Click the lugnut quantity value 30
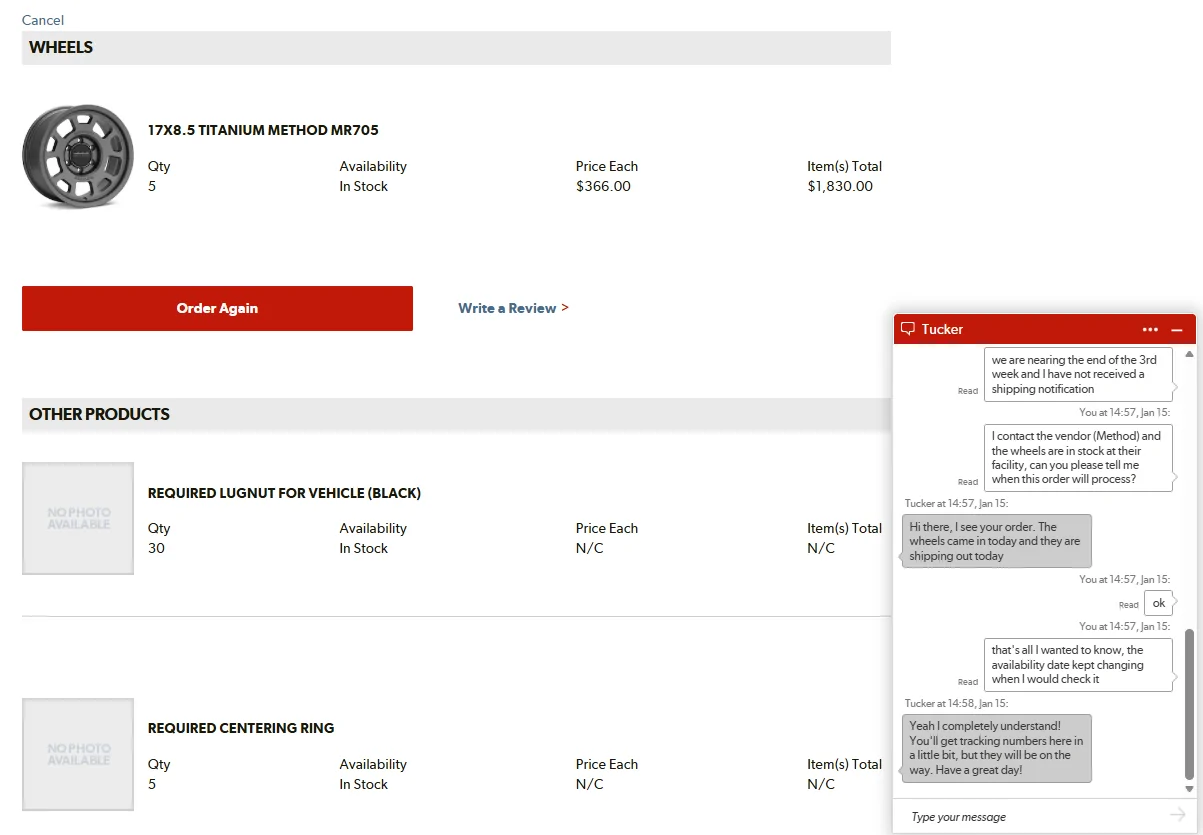Viewport: 1203px width, 835px height. click(x=156, y=548)
